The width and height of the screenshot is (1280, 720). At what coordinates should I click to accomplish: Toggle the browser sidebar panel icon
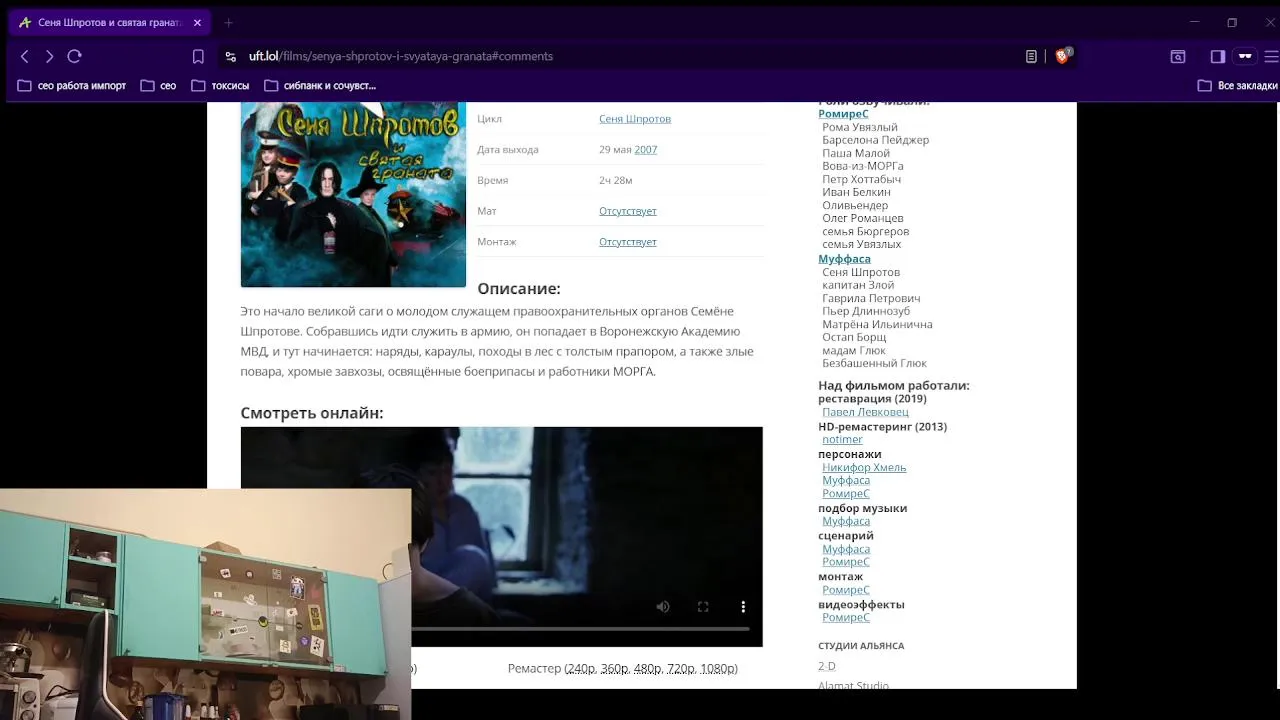tap(1217, 57)
